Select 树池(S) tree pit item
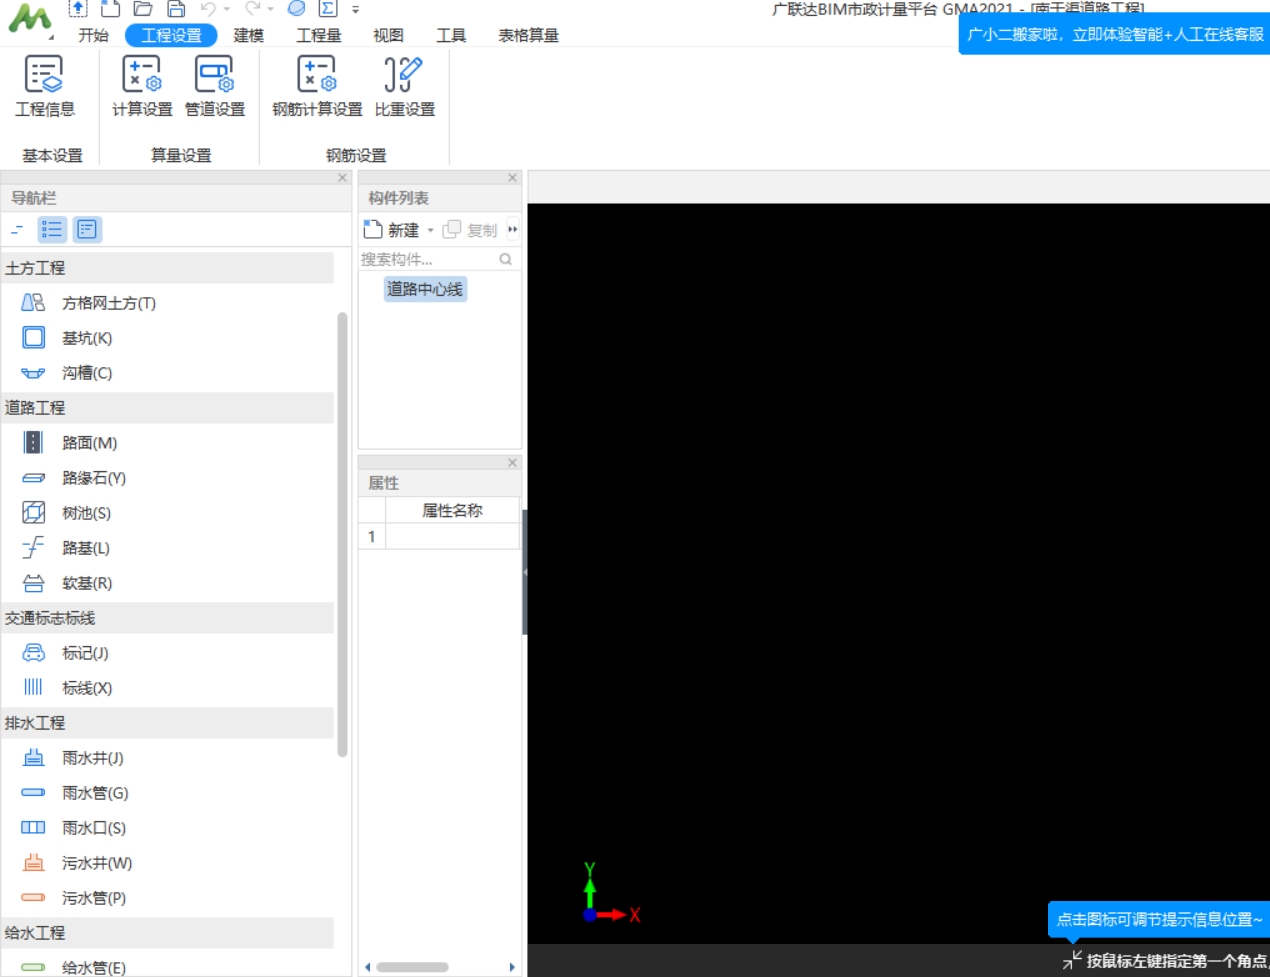This screenshot has height=977, width=1270. [66, 513]
